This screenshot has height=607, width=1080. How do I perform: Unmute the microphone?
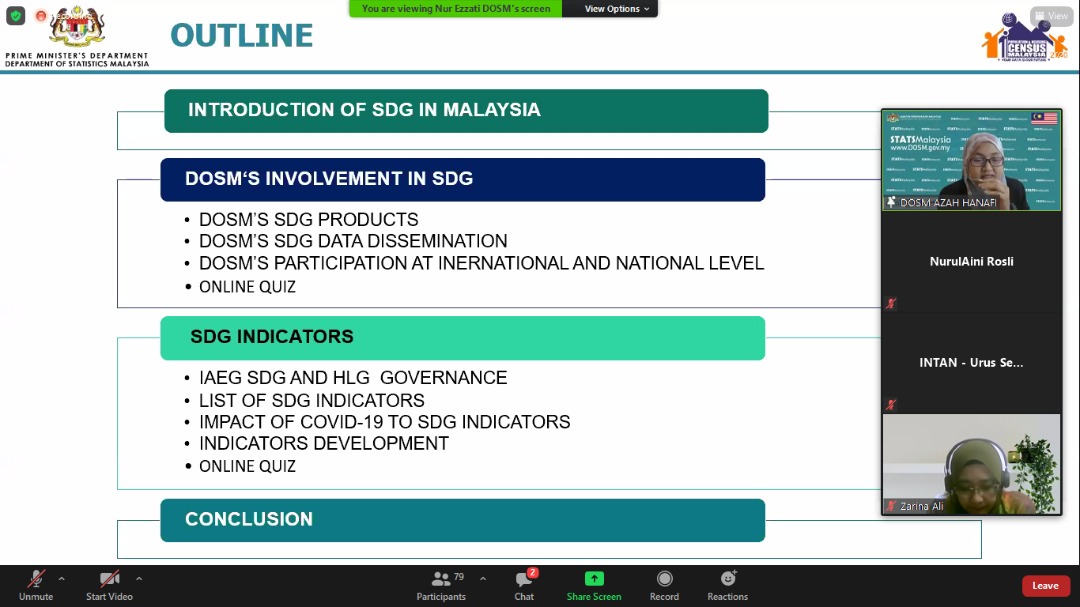tap(35, 586)
